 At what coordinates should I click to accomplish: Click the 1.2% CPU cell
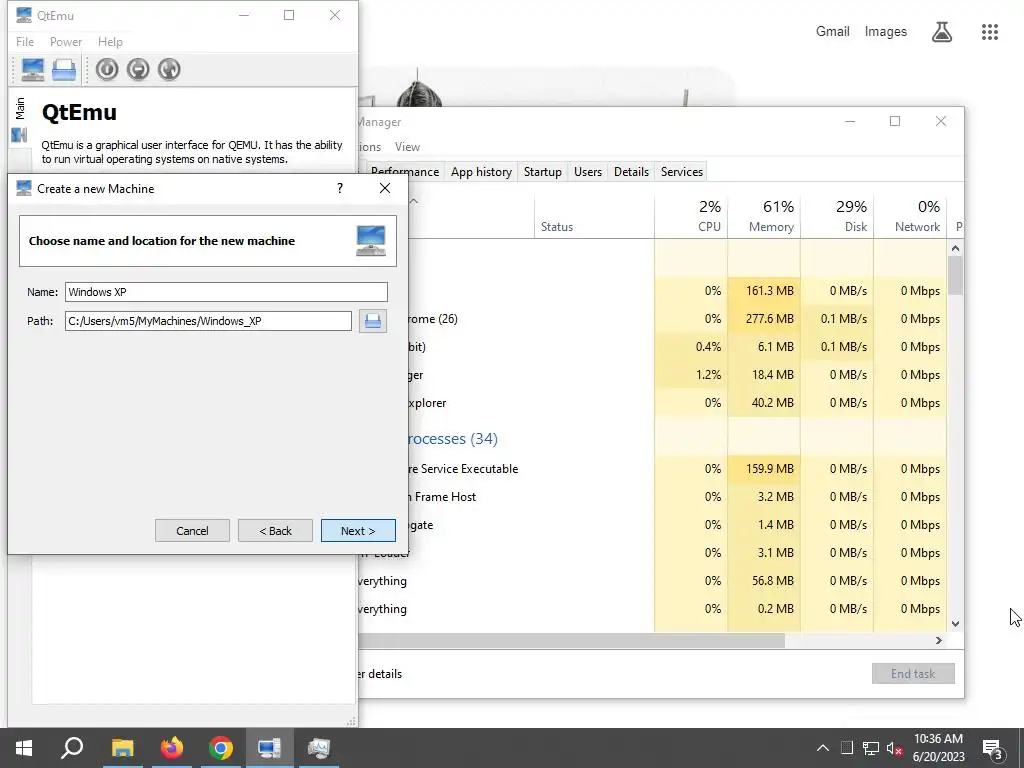pyautogui.click(x=691, y=375)
